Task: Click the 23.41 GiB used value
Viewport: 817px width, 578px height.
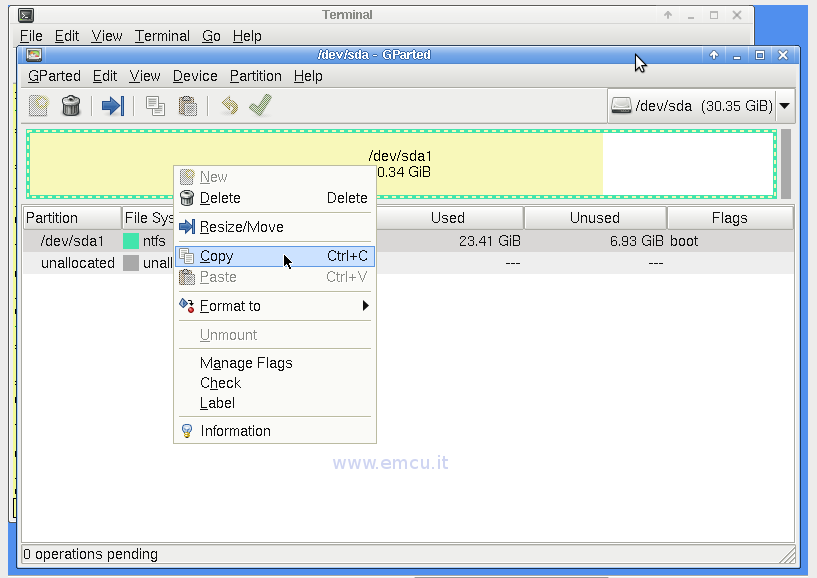Action: [x=490, y=241]
